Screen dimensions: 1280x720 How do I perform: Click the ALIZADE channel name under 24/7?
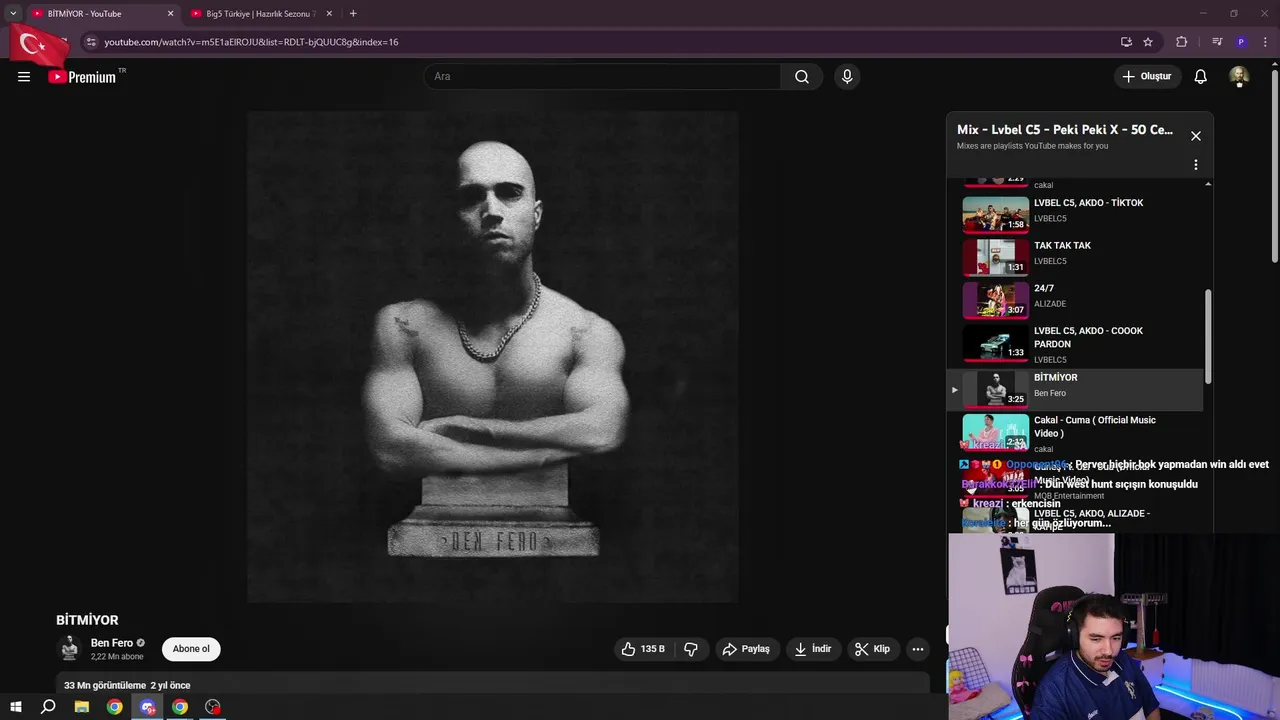1050,304
